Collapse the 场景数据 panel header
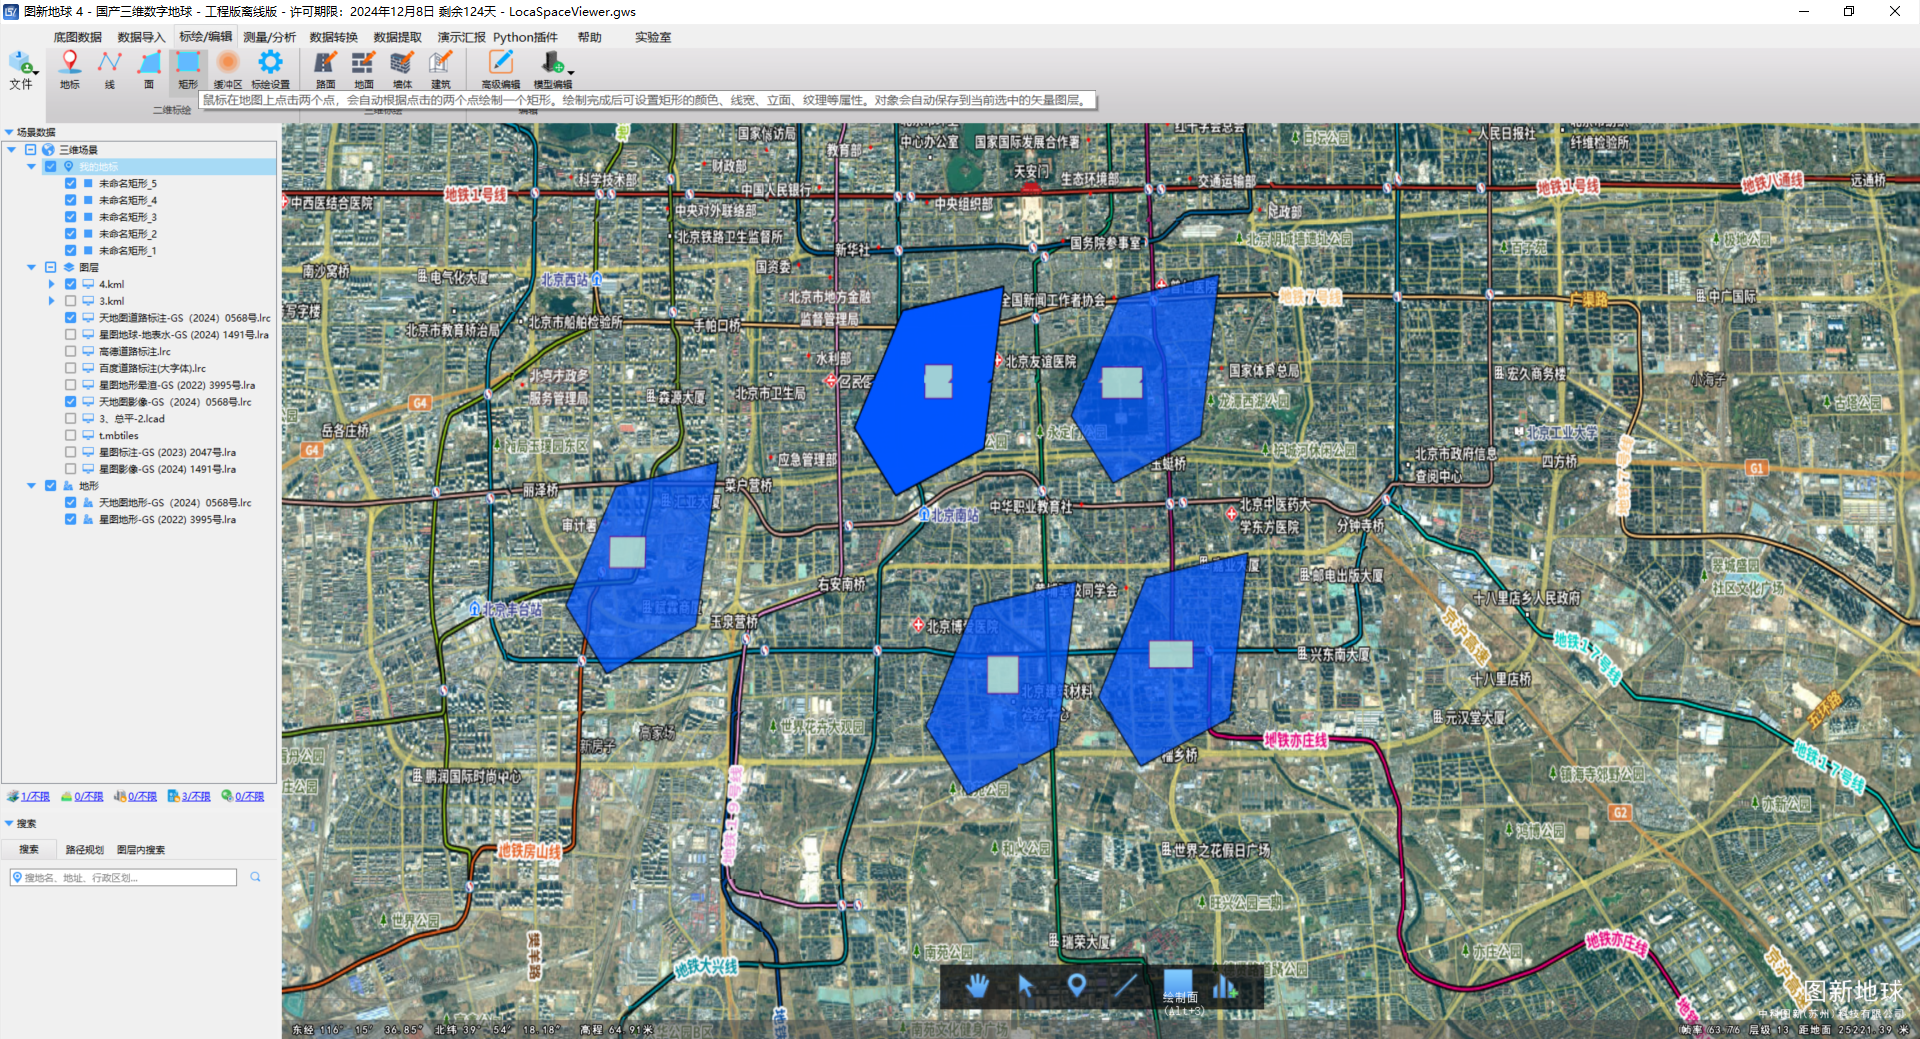 (x=9, y=132)
